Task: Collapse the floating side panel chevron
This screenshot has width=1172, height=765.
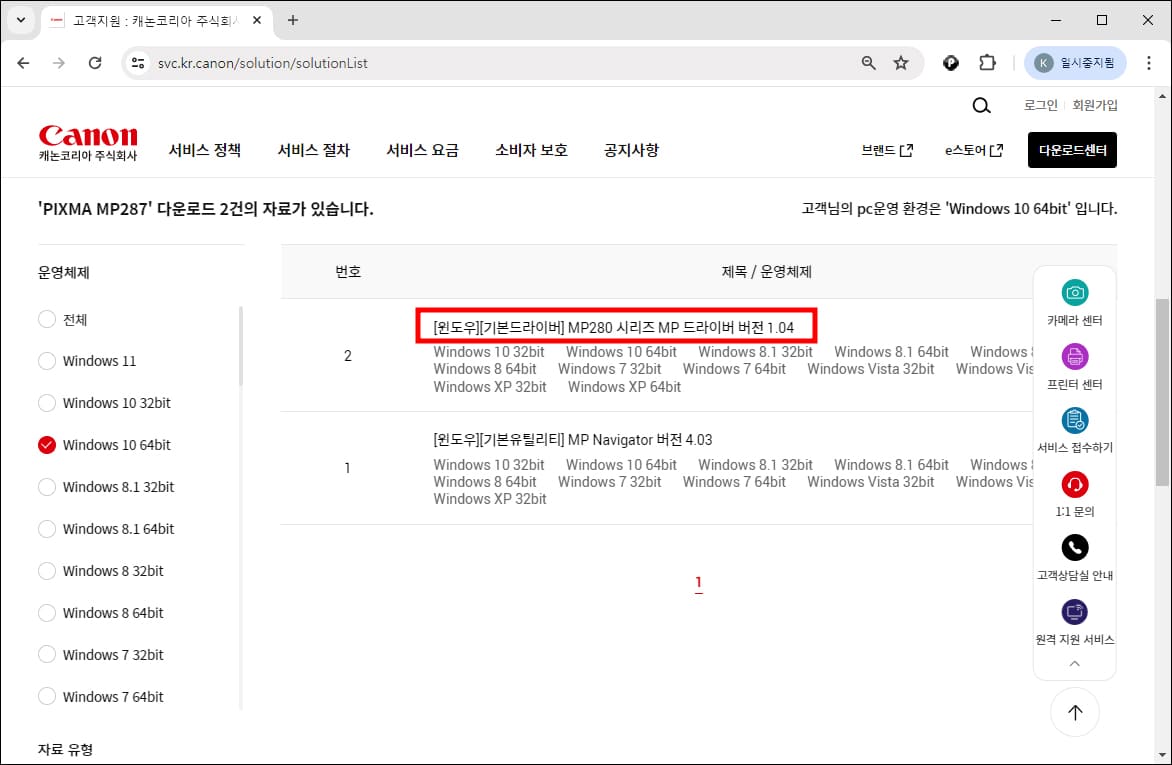Action: tap(1074, 661)
